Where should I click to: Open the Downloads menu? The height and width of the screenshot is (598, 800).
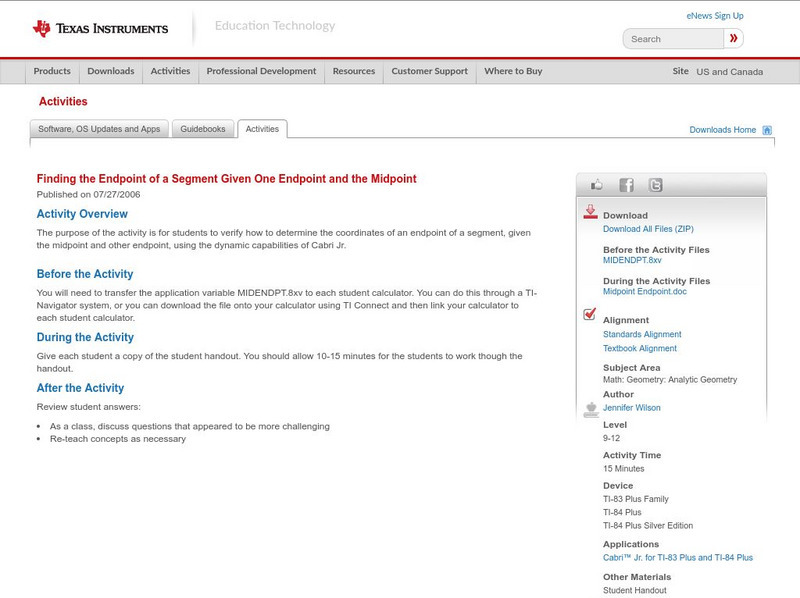point(111,71)
